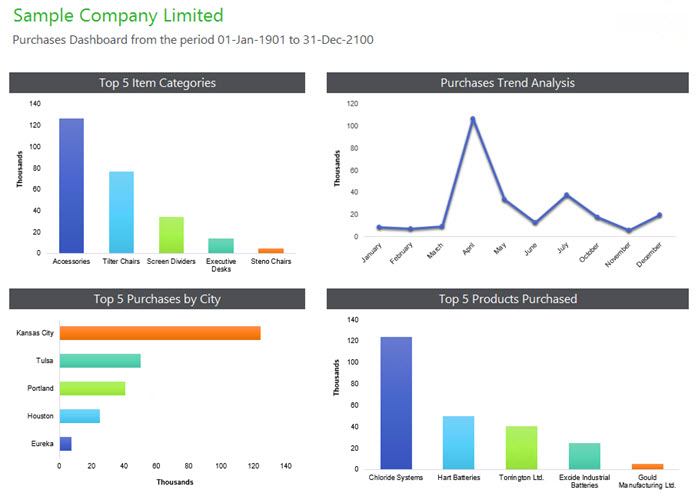Select the Tulsa horizontal bar
This screenshot has width=698, height=500.
point(100,360)
